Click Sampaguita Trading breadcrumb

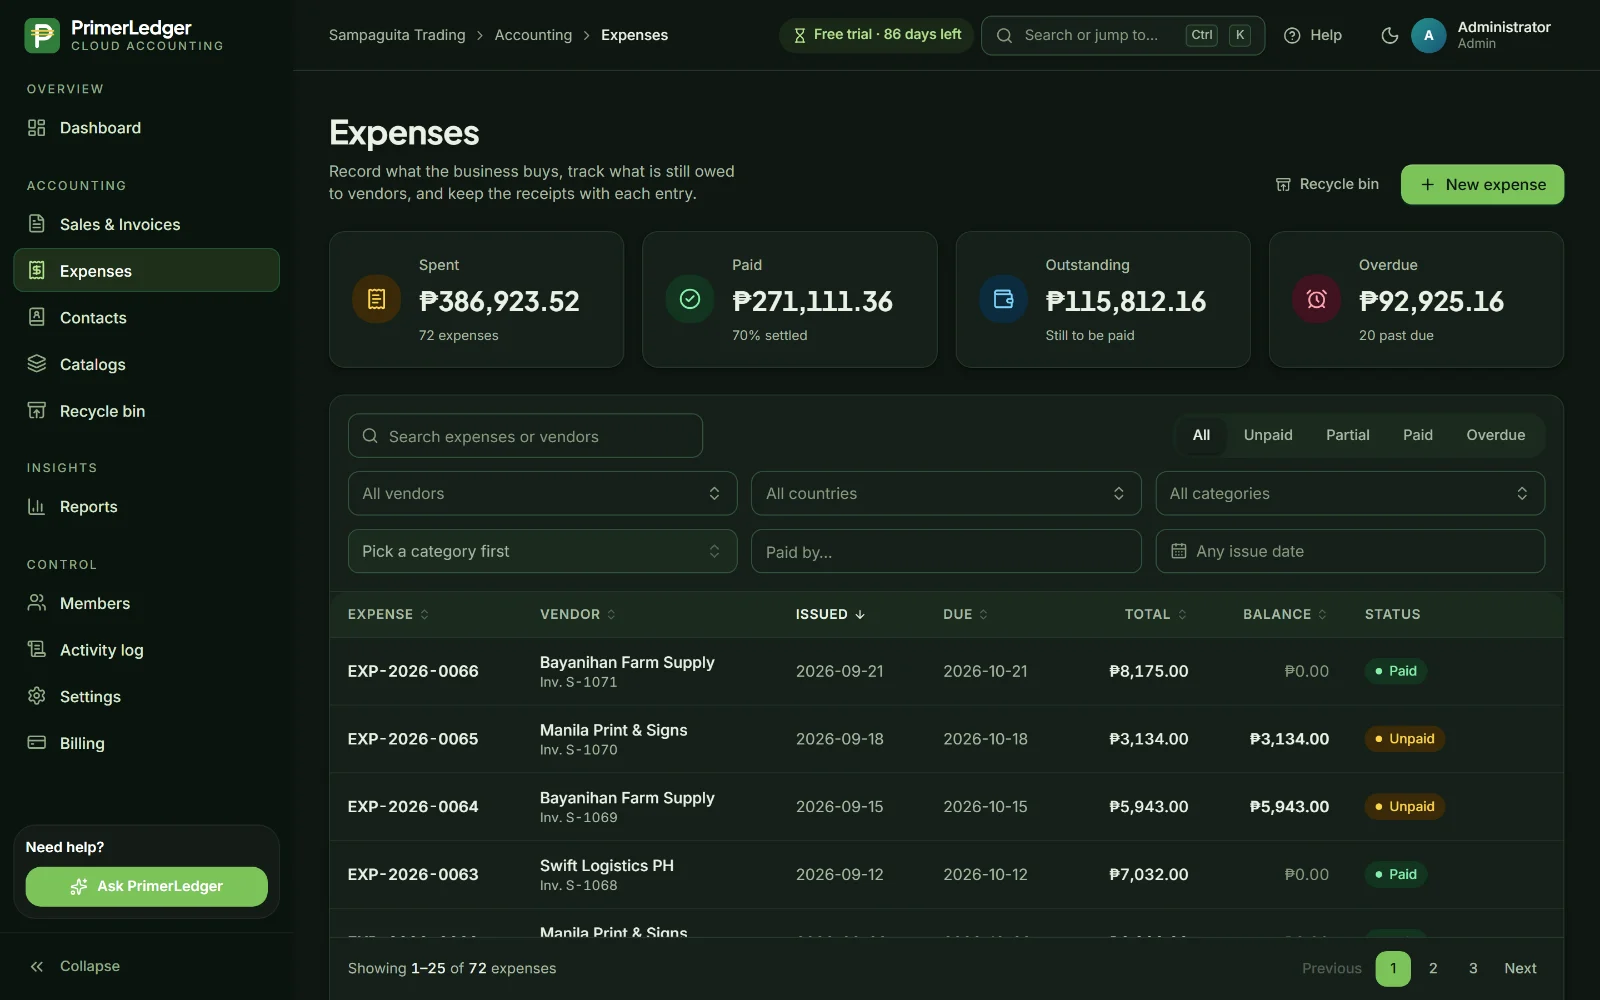(397, 35)
